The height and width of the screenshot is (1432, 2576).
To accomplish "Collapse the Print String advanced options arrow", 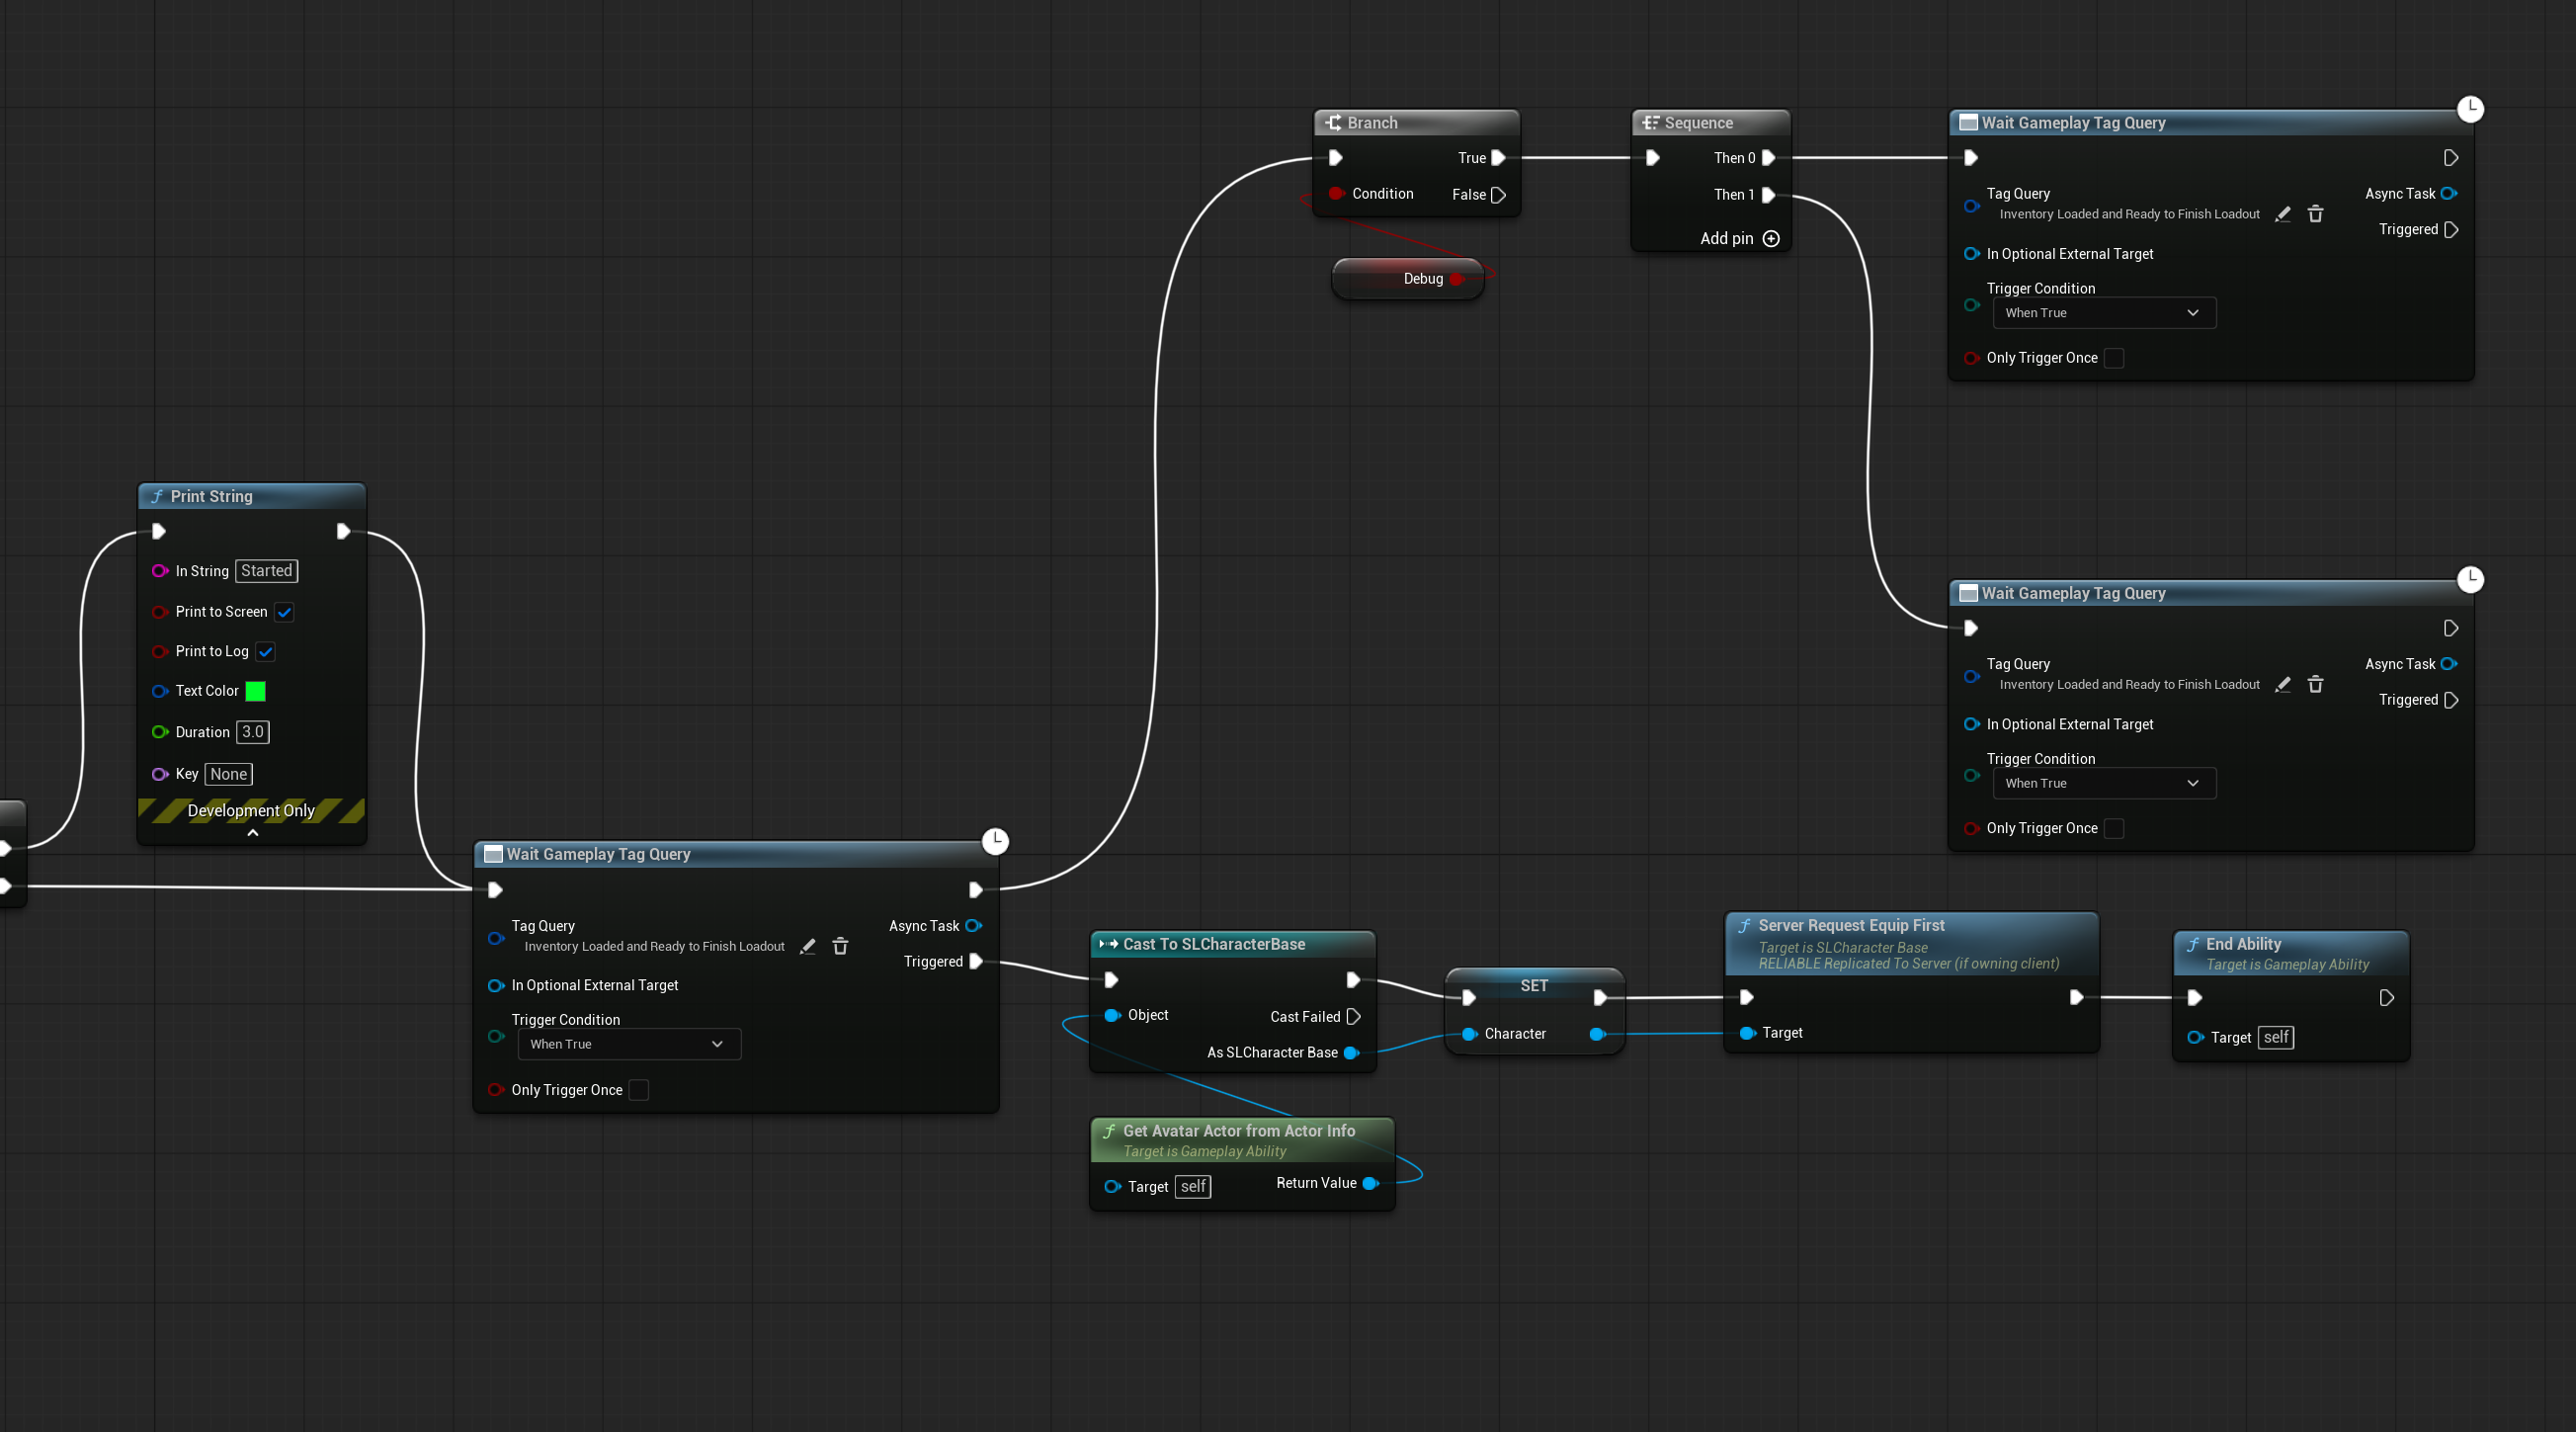I will point(252,833).
